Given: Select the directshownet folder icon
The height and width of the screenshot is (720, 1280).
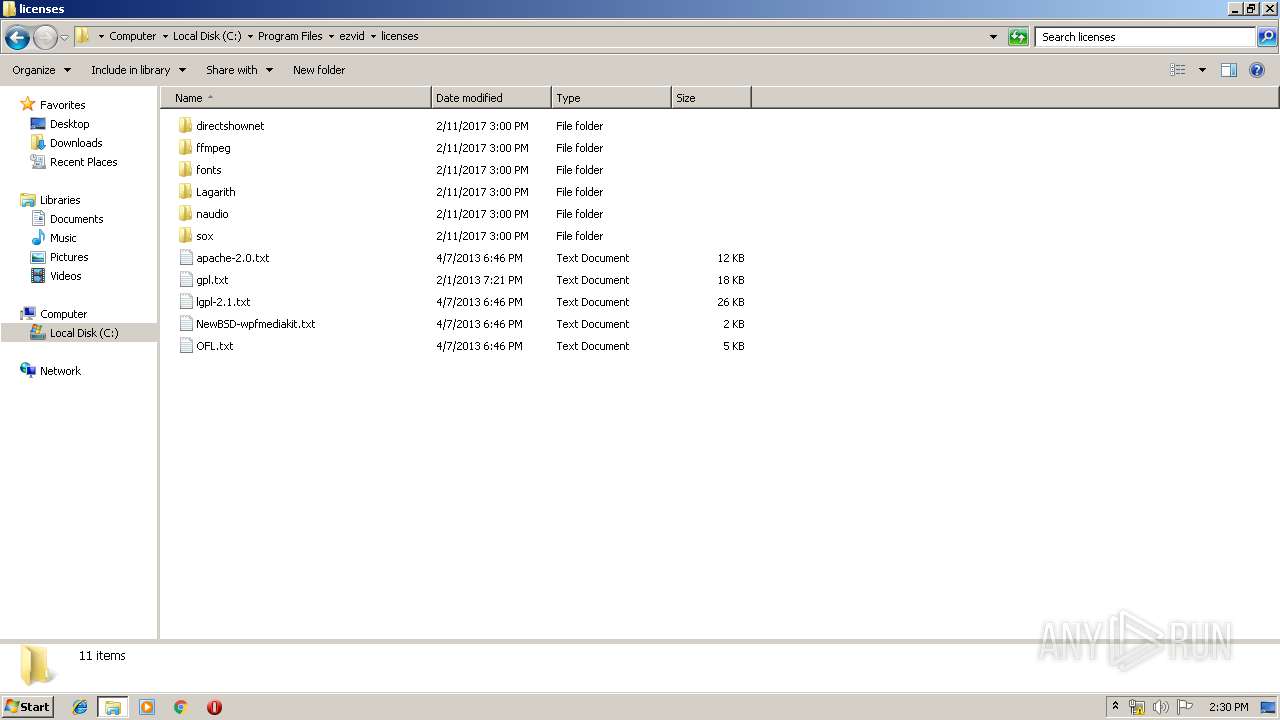Looking at the screenshot, I should pos(185,126).
